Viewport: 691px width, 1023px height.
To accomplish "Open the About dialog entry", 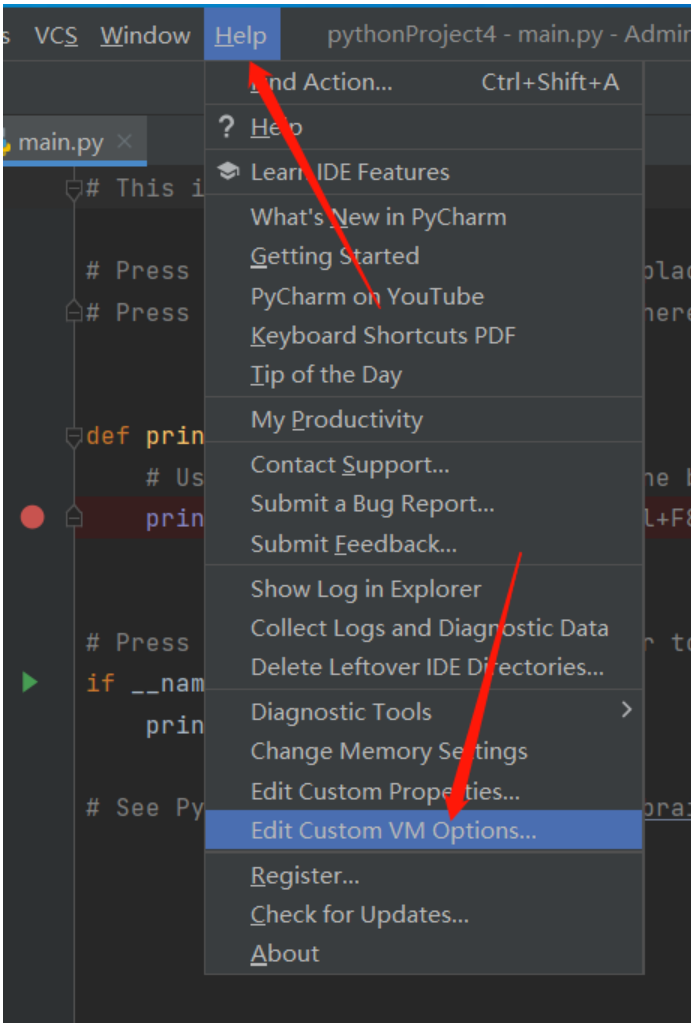I will coord(285,954).
